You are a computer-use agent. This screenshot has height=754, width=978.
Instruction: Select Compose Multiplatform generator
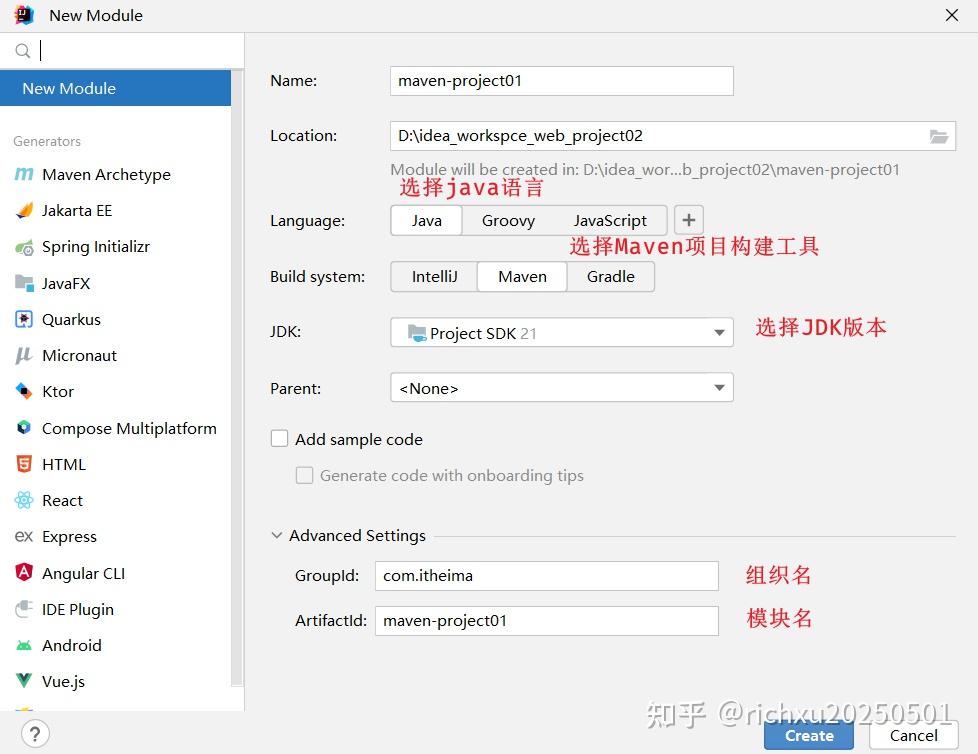129,428
